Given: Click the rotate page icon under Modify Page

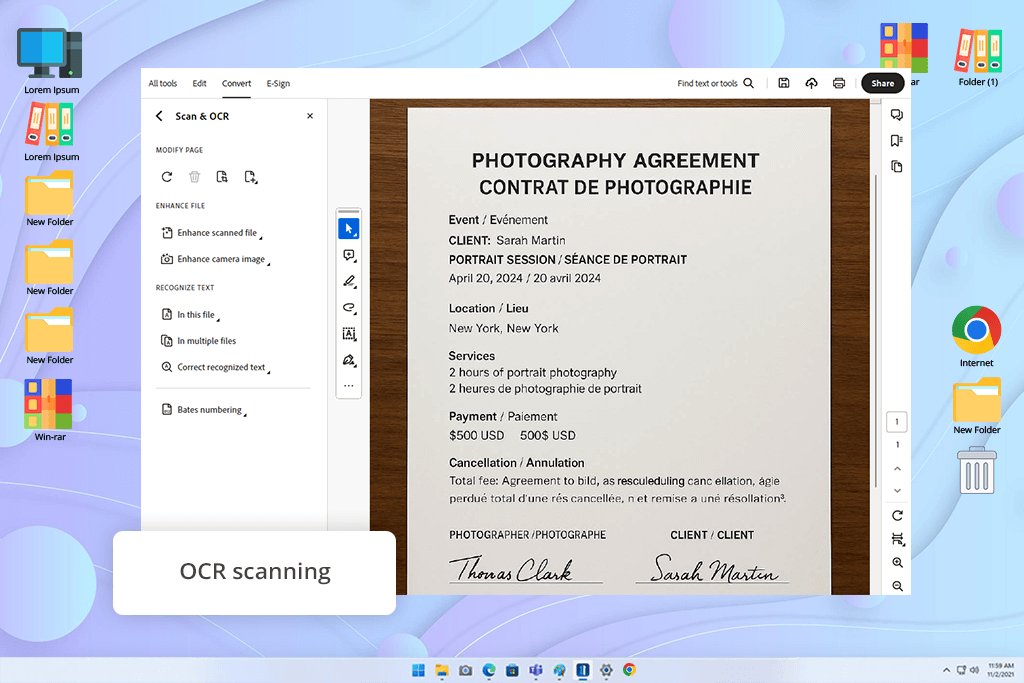Looking at the screenshot, I should (167, 177).
